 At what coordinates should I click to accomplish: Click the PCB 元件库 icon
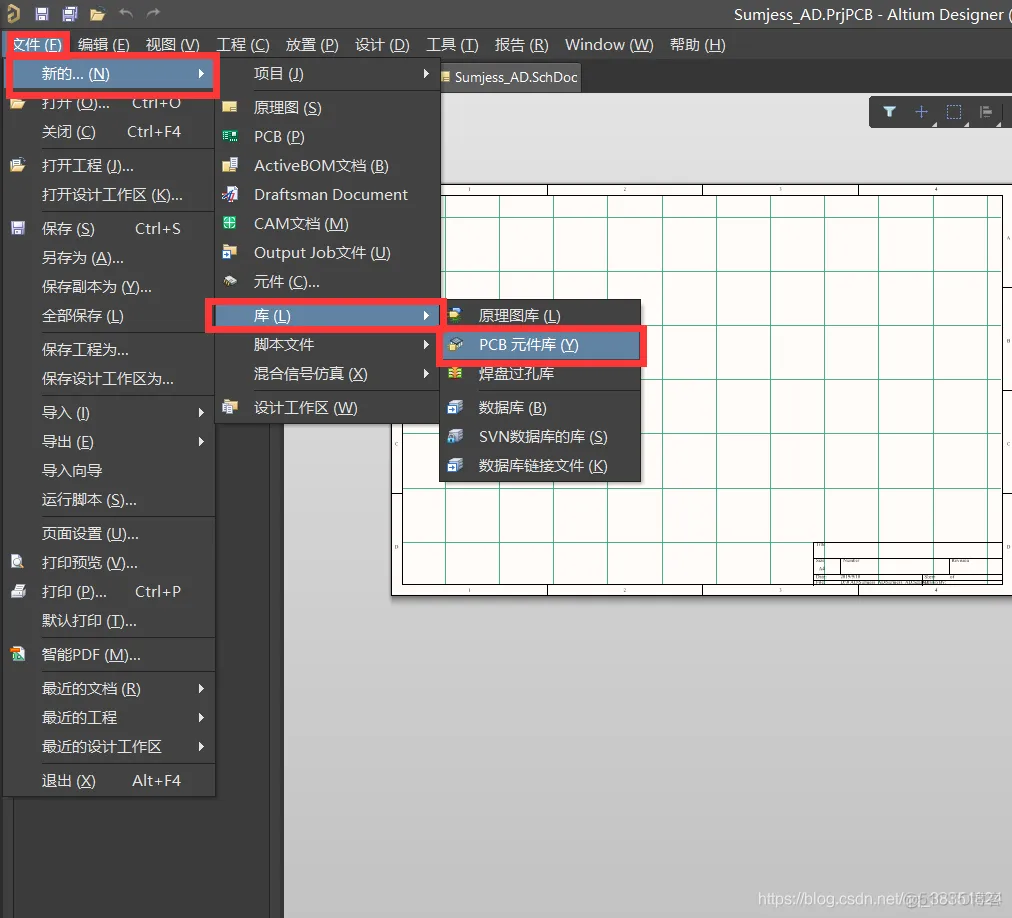tap(455, 344)
